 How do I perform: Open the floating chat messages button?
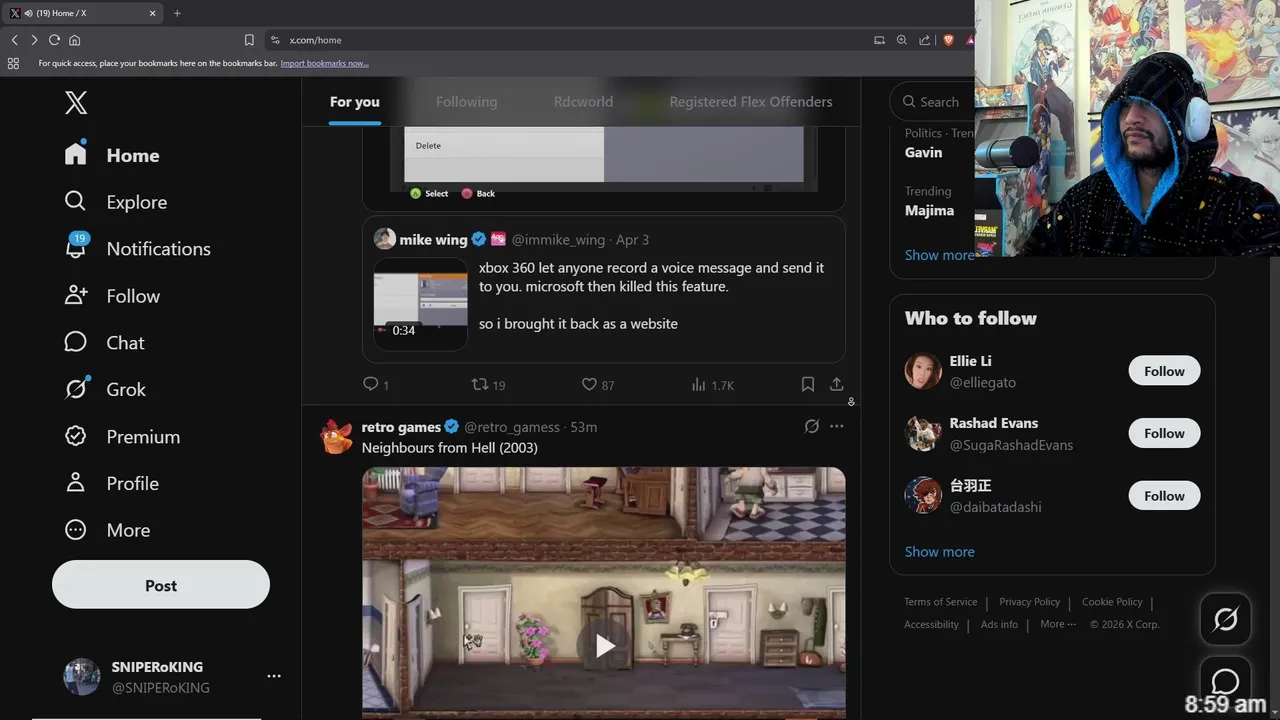coord(1225,682)
